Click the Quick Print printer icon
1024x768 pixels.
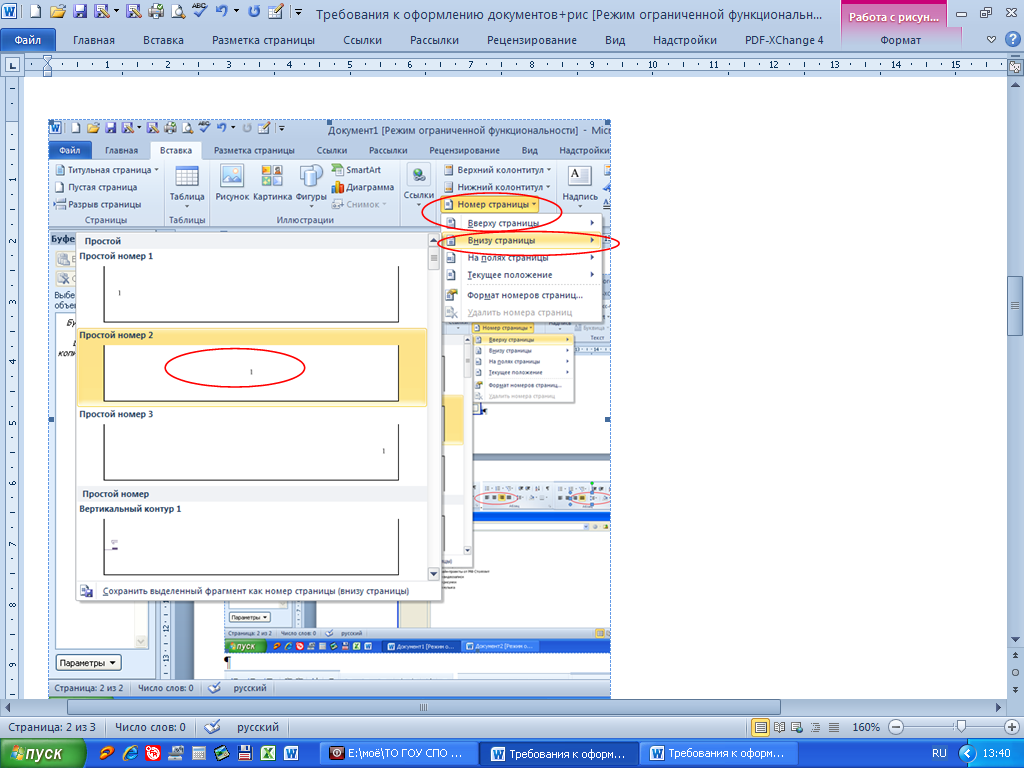tap(156, 12)
